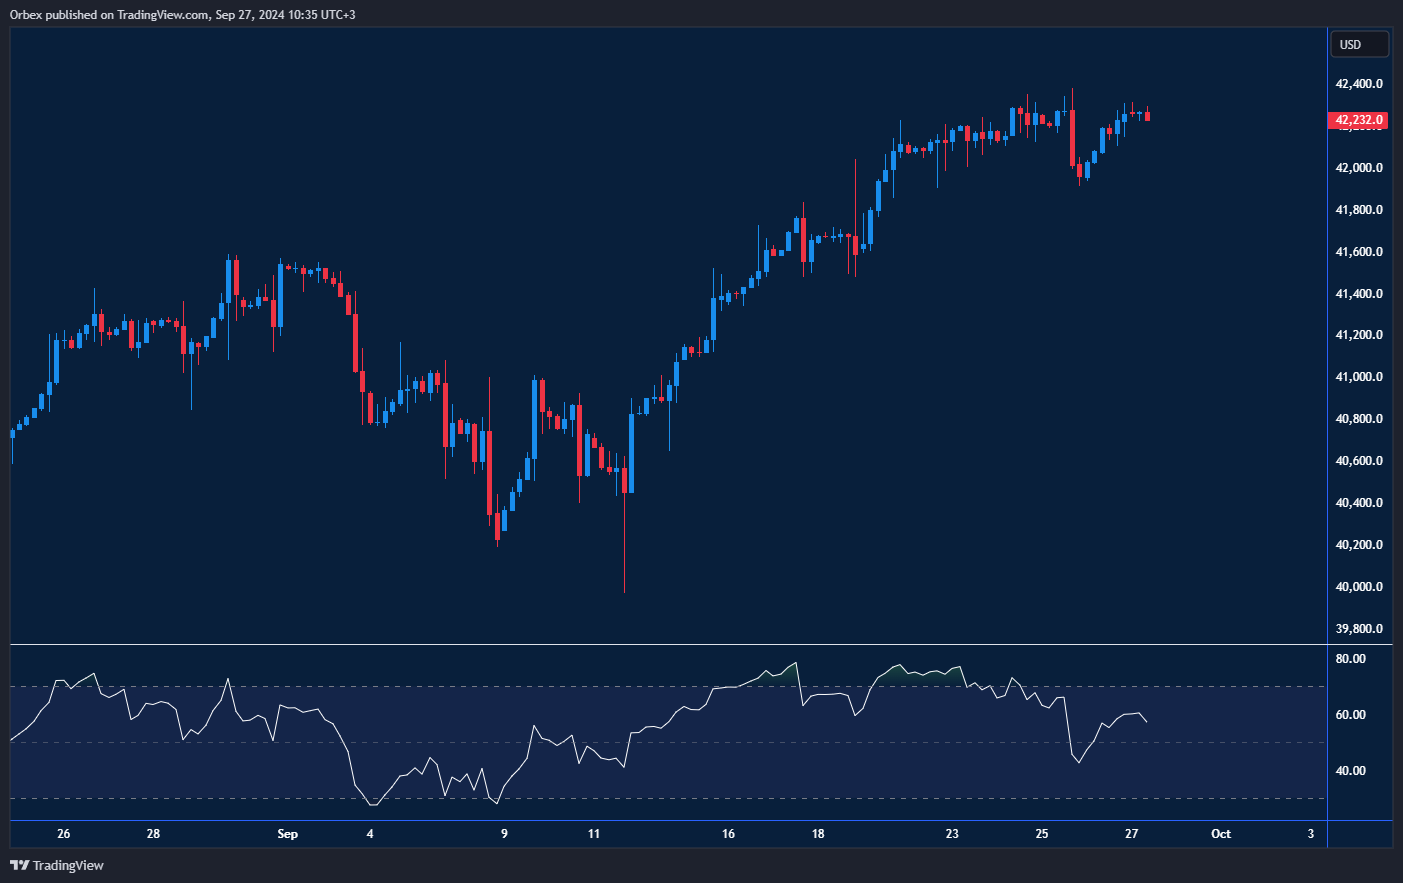Click the 40.00 RSI scale label

pos(1350,771)
